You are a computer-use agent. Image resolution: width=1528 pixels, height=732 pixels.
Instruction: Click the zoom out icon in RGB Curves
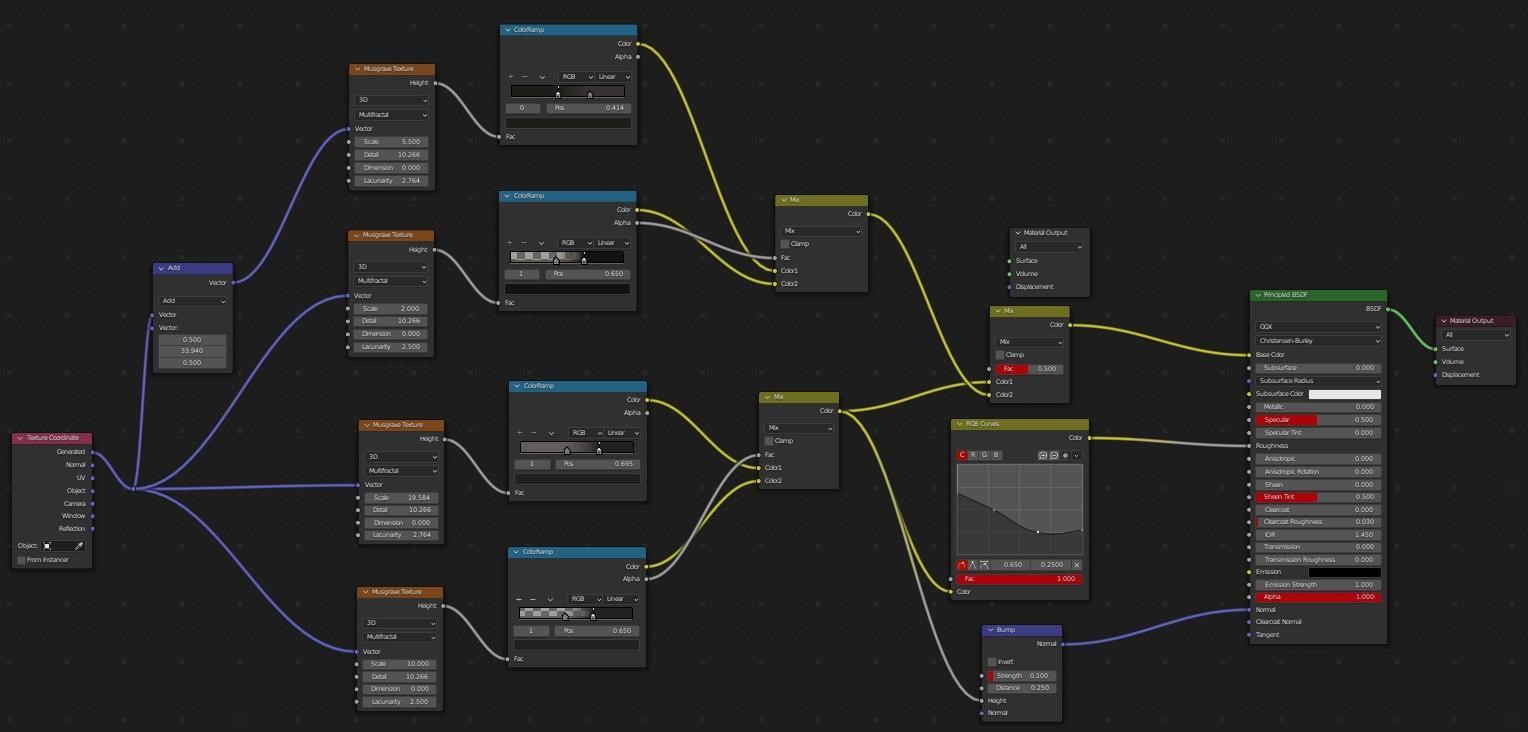tap(1054, 455)
